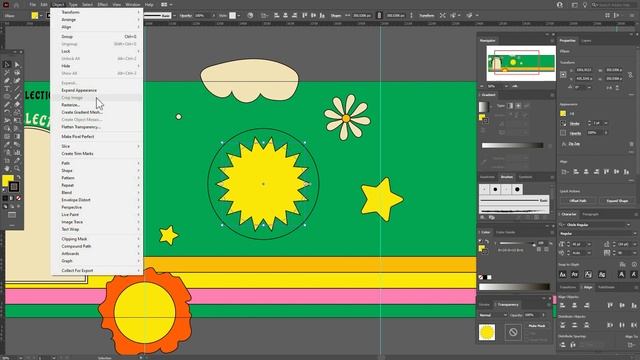Select the Eyedropper tool
Screen dimensions: 640x360
7,144
